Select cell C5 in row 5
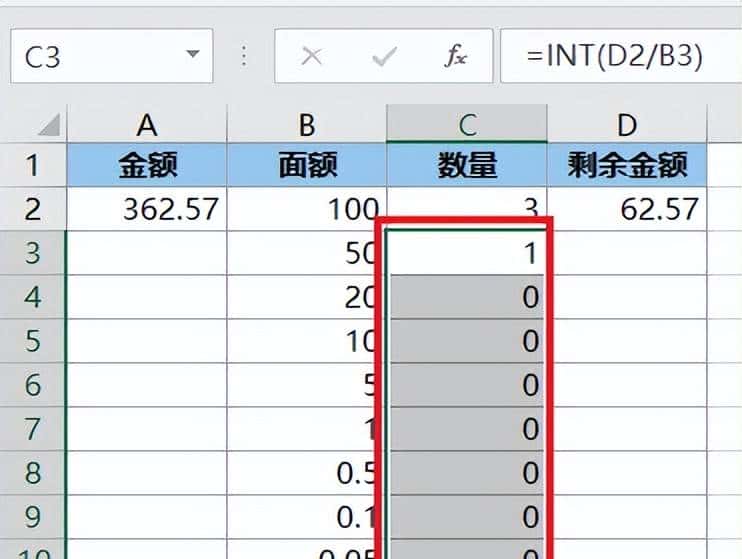The width and height of the screenshot is (742, 559). pos(467,341)
